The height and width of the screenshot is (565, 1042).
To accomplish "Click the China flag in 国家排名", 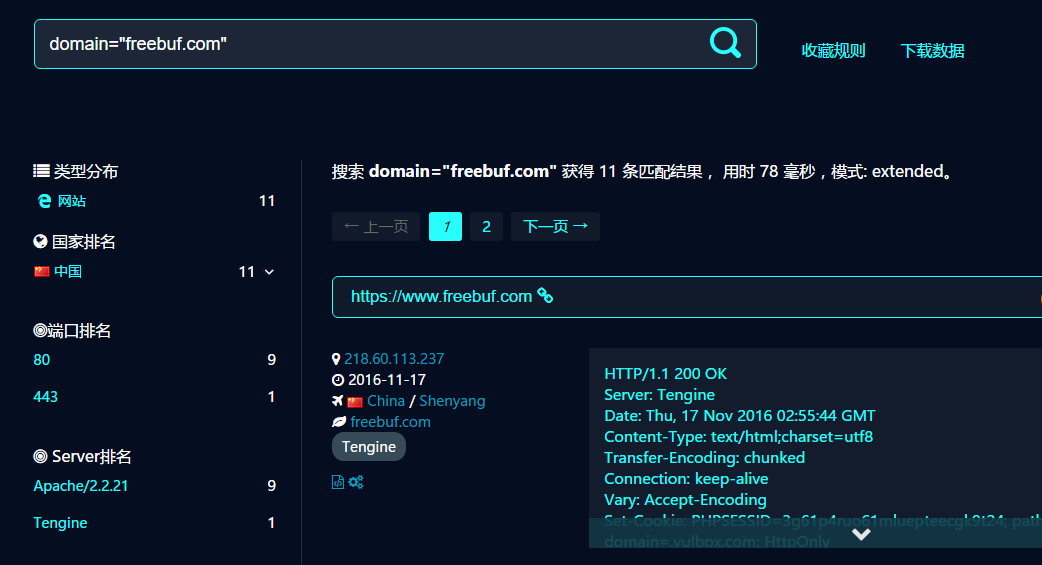I will 42,271.
